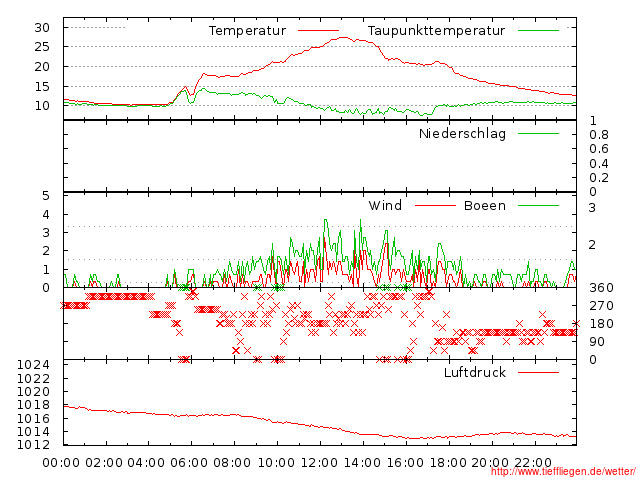This screenshot has width=640, height=480.
Task: Click the 15 temperature axis value
Action: [x=42, y=87]
